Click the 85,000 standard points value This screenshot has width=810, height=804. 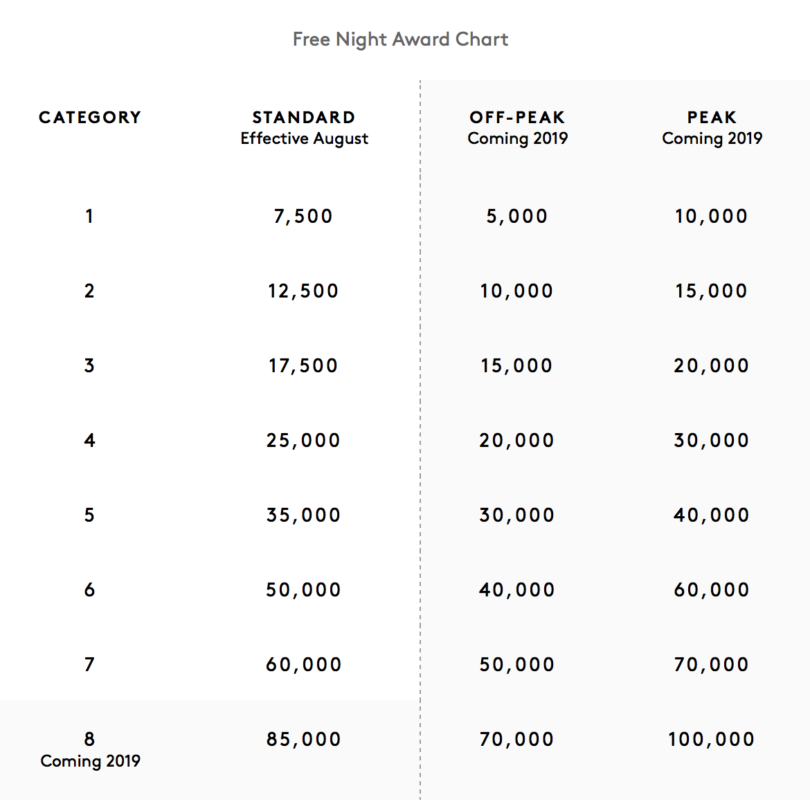pyautogui.click(x=304, y=740)
